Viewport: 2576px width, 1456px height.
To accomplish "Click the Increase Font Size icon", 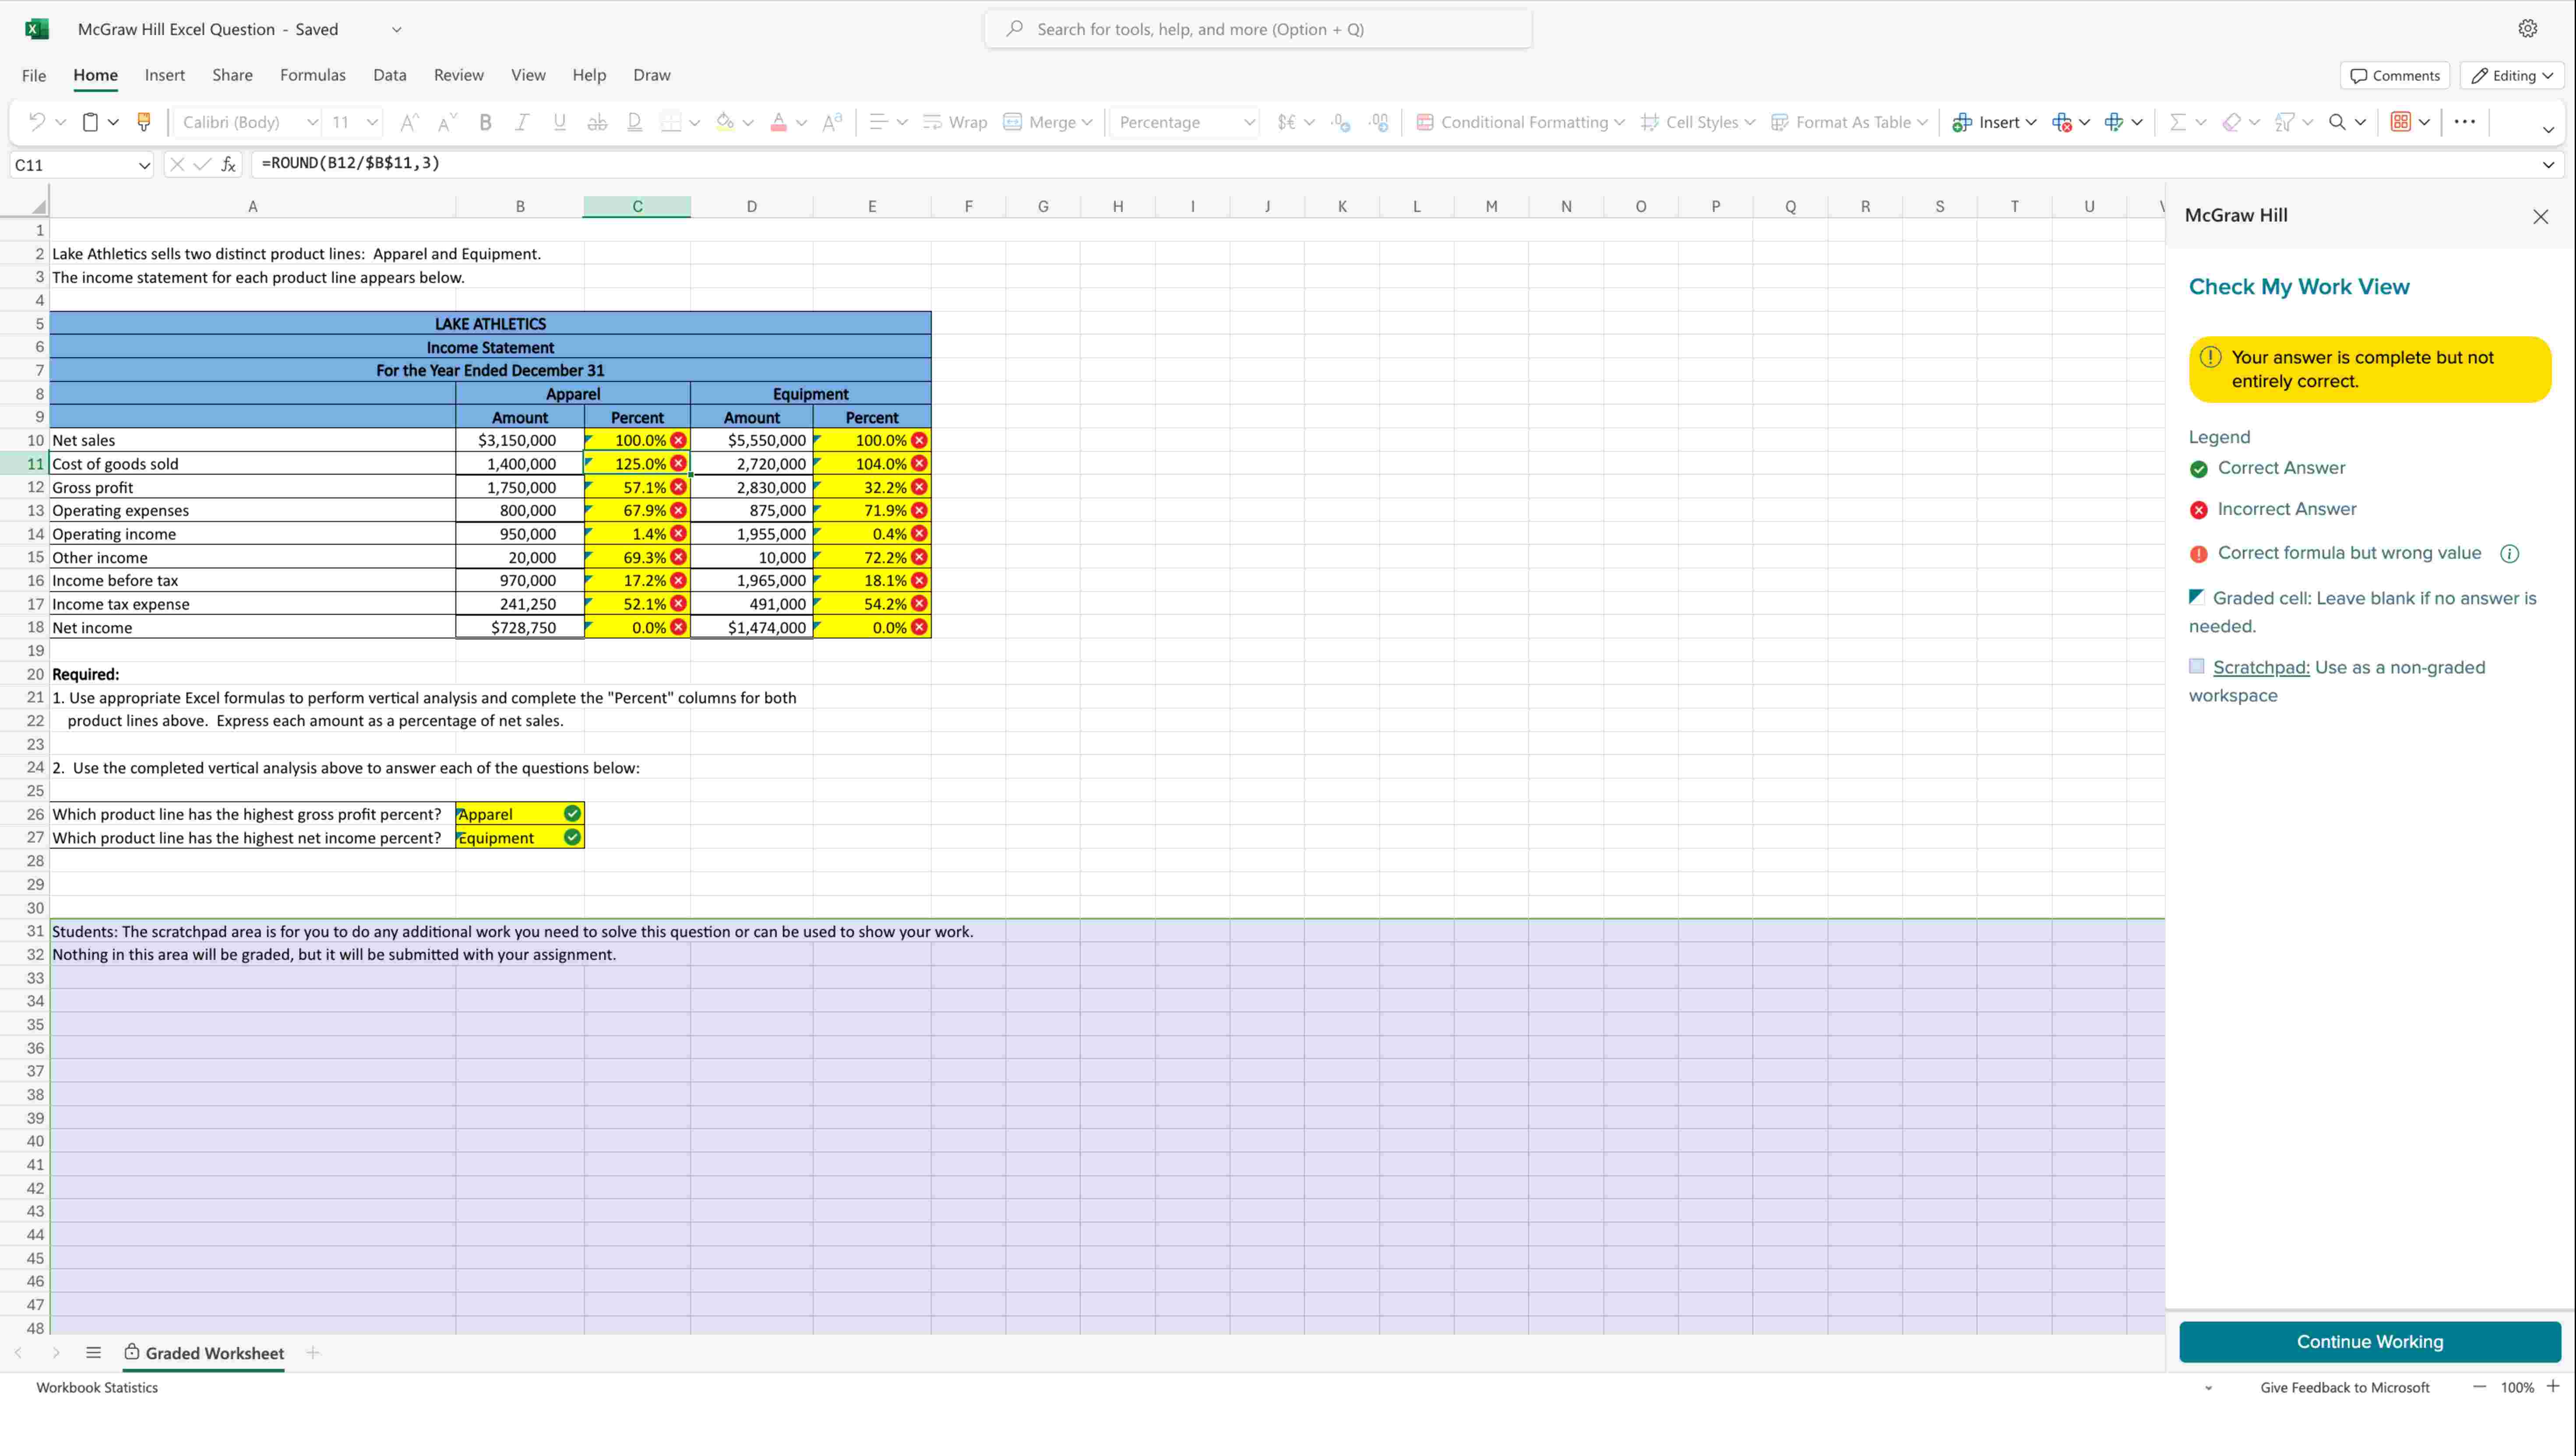I will (408, 122).
